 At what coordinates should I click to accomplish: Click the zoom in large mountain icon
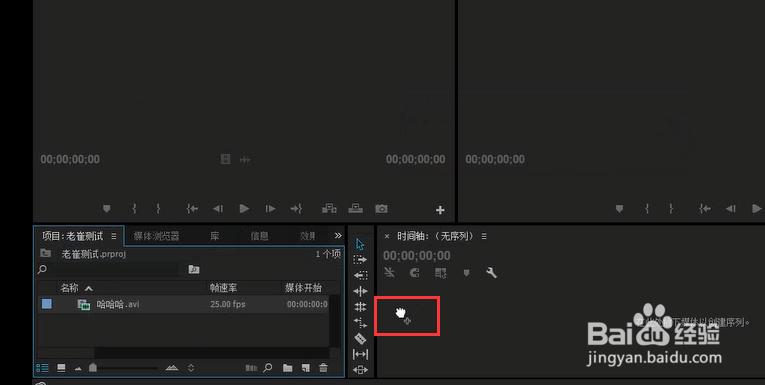point(172,368)
